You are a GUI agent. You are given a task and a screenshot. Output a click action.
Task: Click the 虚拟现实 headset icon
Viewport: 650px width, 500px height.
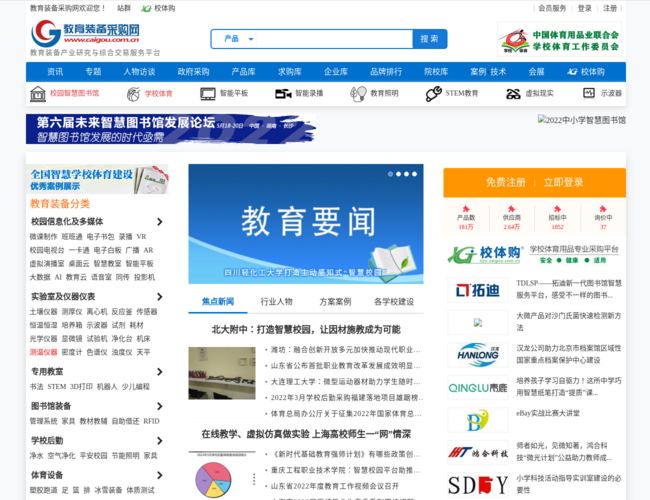point(513,94)
